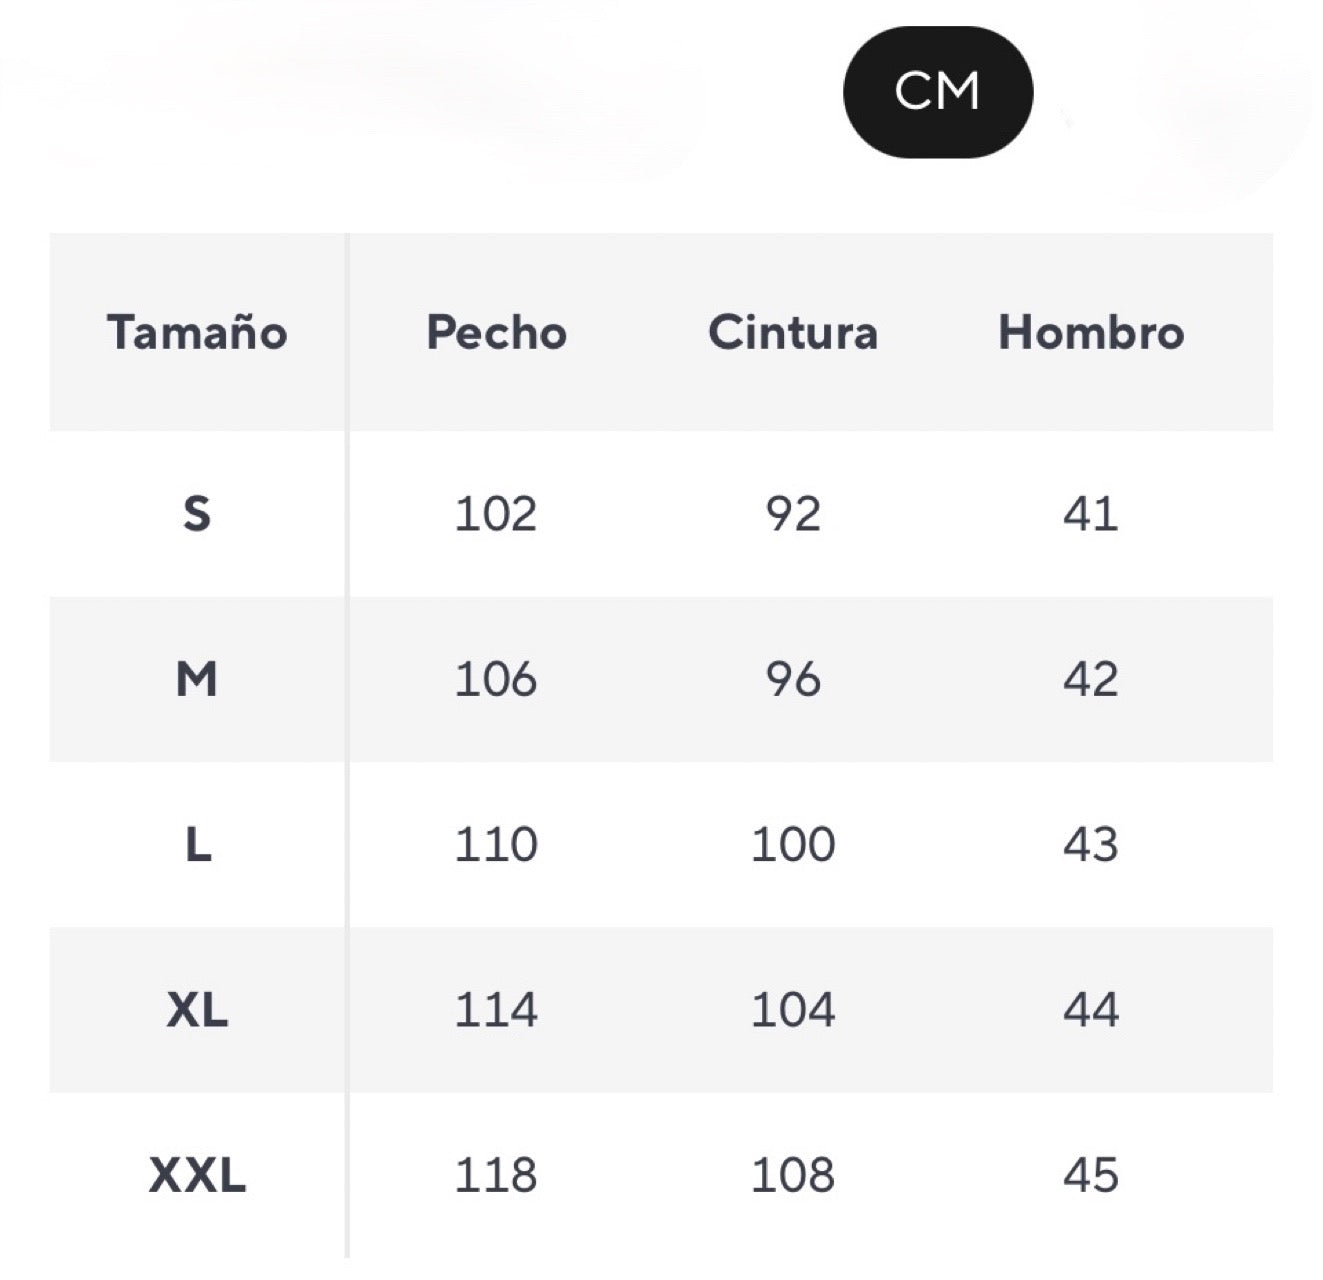
Task: Click the Tamaño column header
Action: click(197, 333)
